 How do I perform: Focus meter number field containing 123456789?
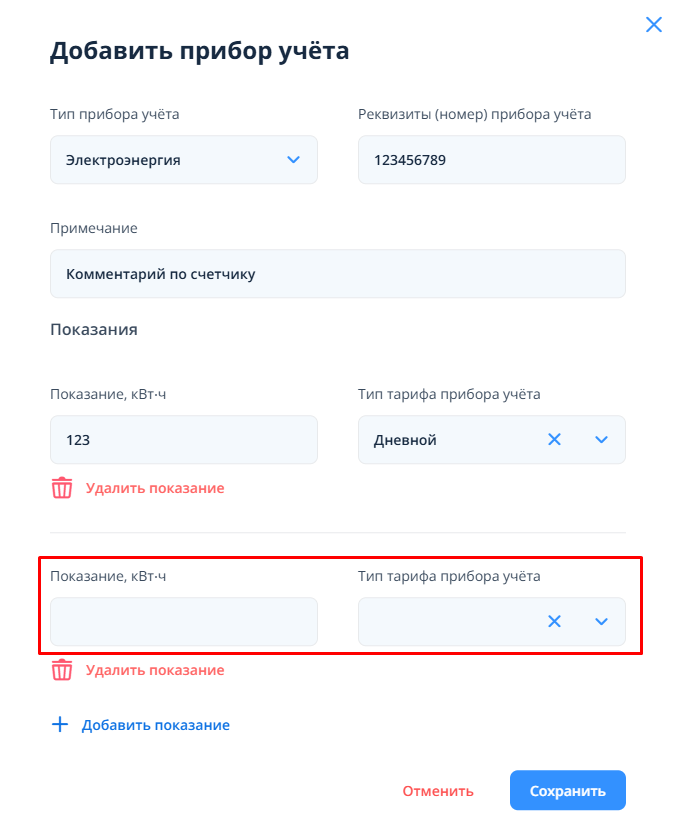click(x=491, y=160)
